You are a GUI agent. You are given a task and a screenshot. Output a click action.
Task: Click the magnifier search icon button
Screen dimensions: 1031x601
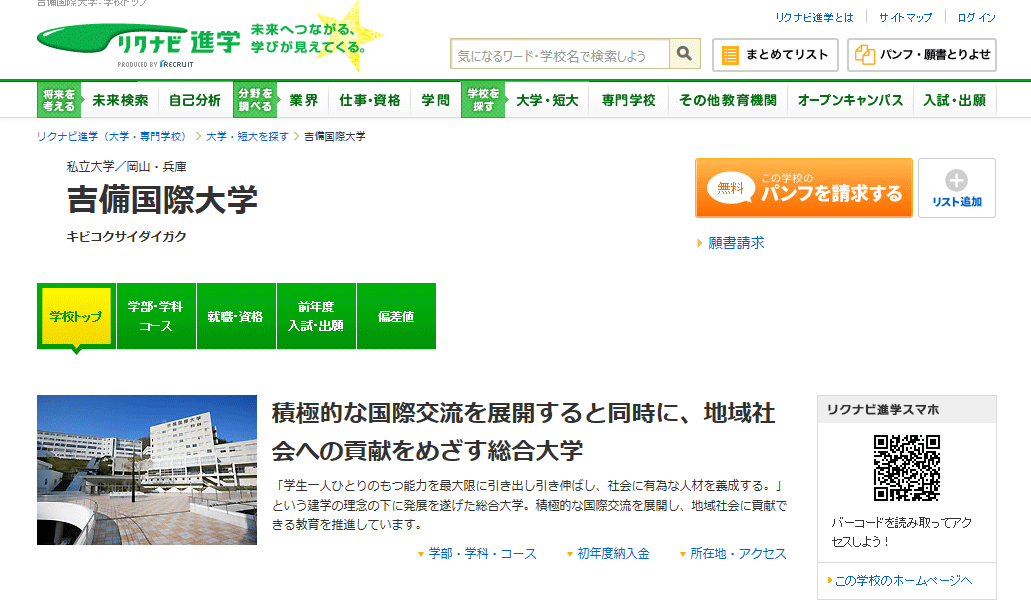coord(684,54)
